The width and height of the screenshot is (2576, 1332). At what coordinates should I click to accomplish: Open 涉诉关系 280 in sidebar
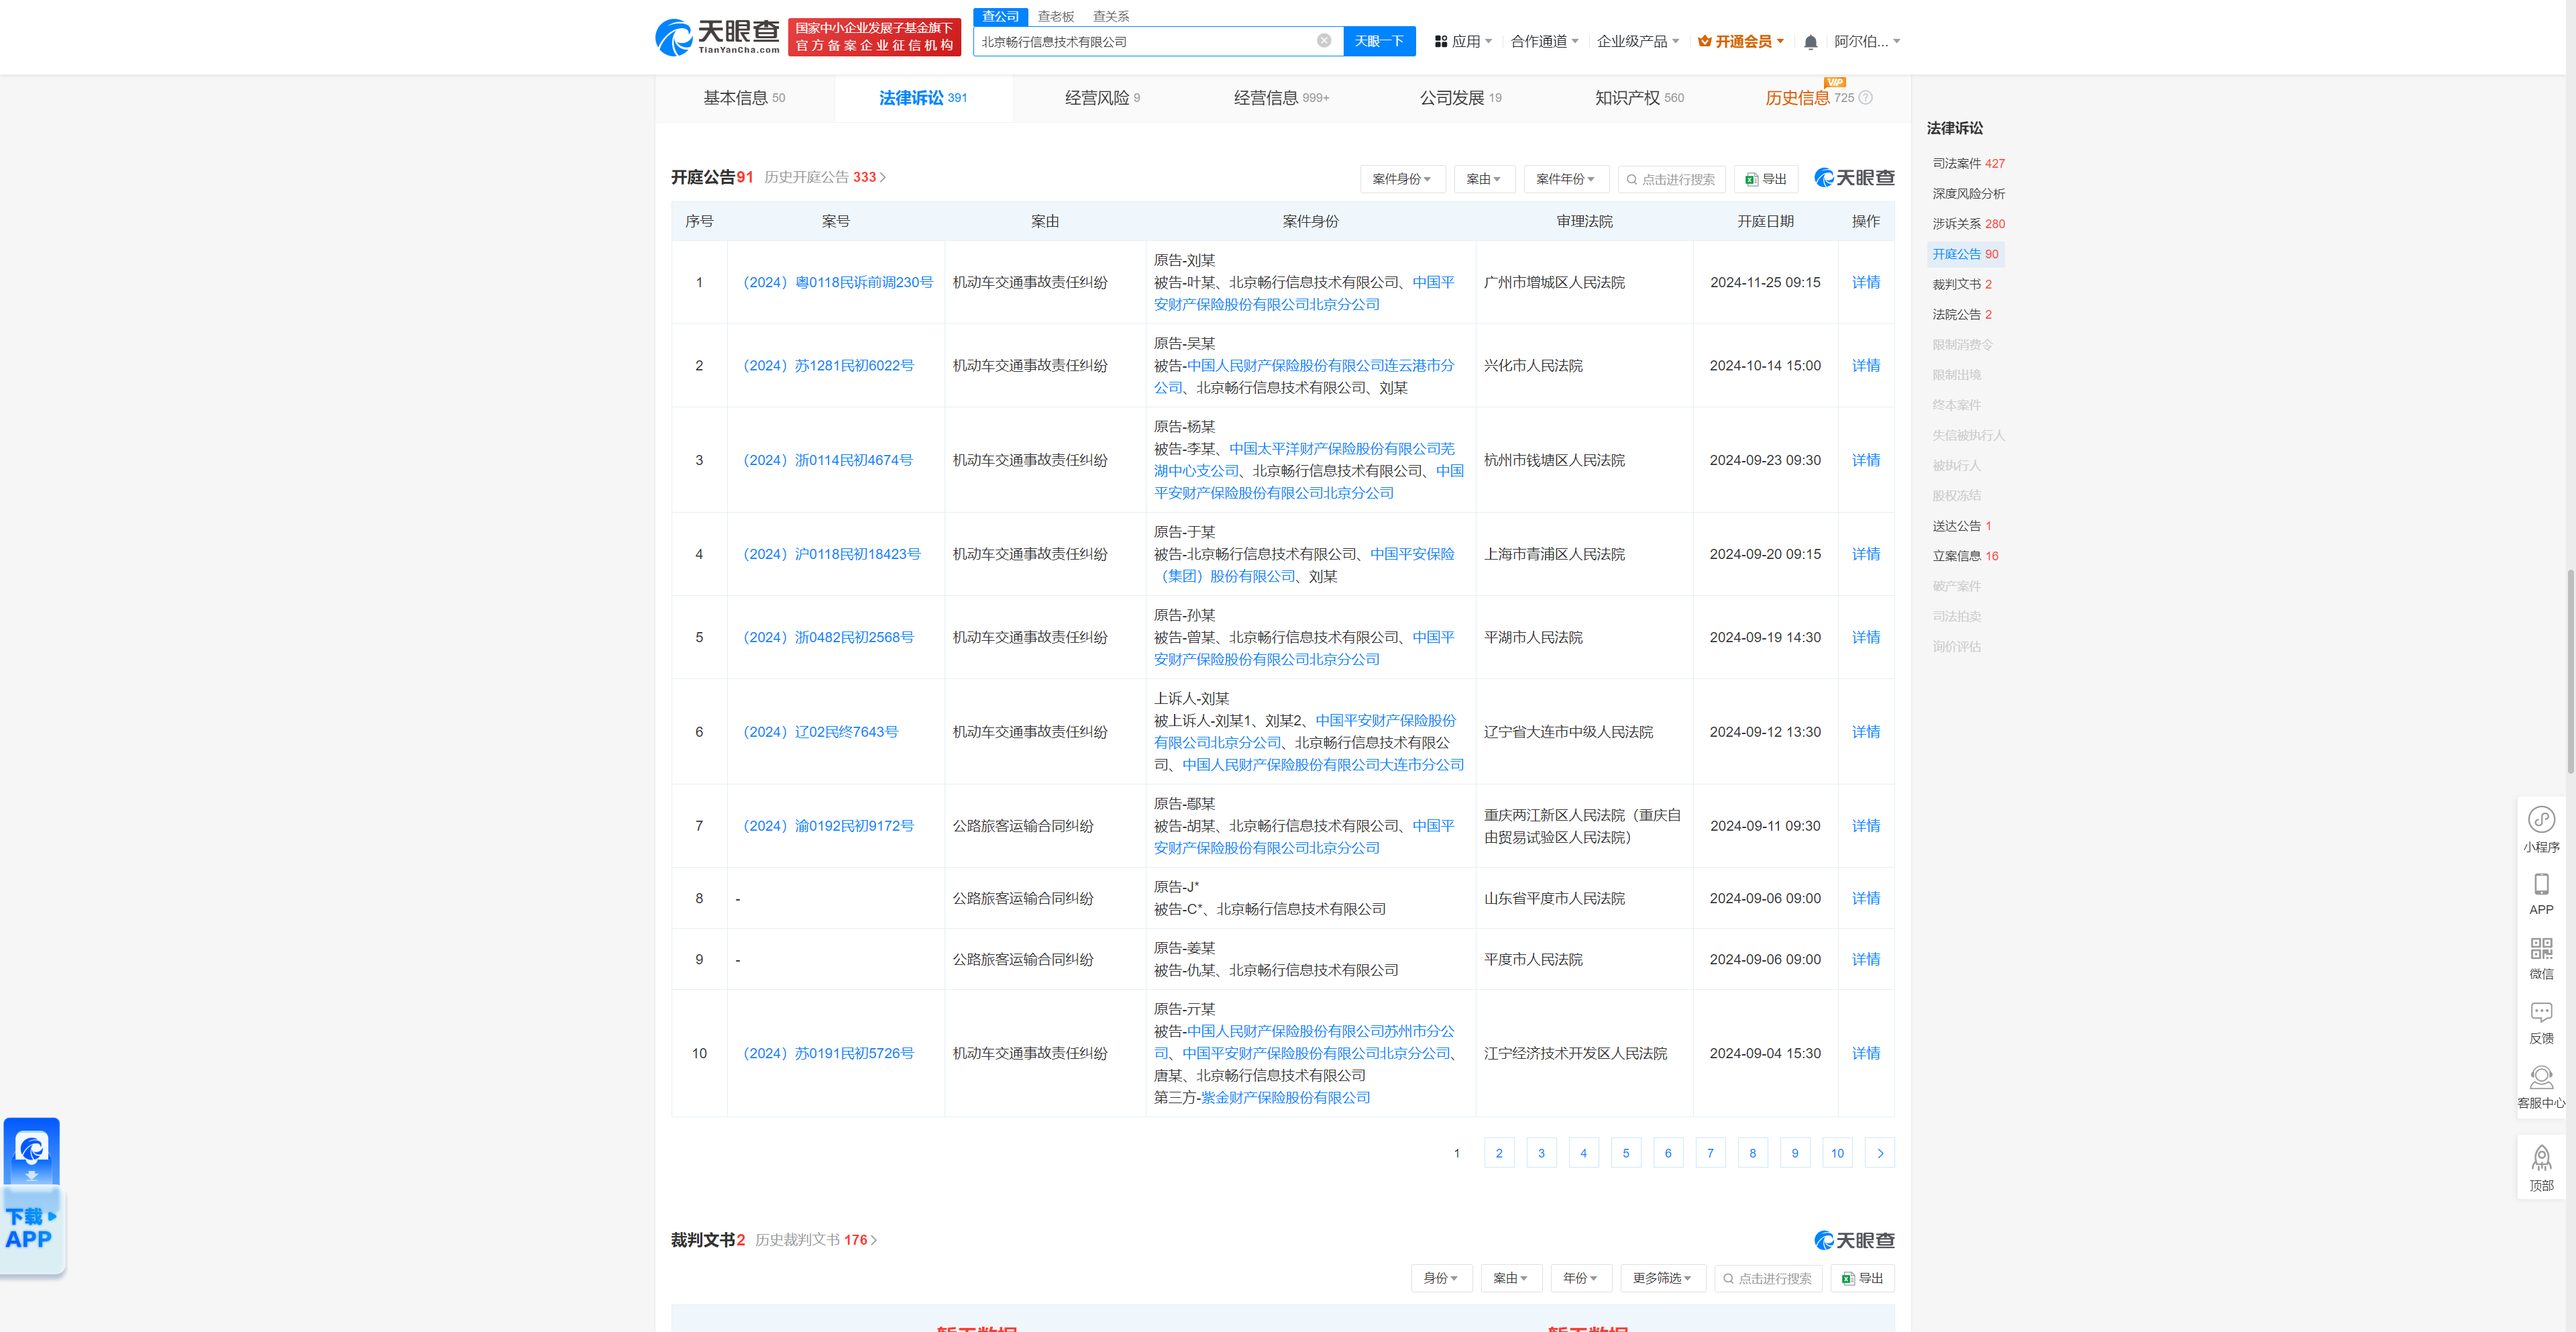pos(1968,223)
